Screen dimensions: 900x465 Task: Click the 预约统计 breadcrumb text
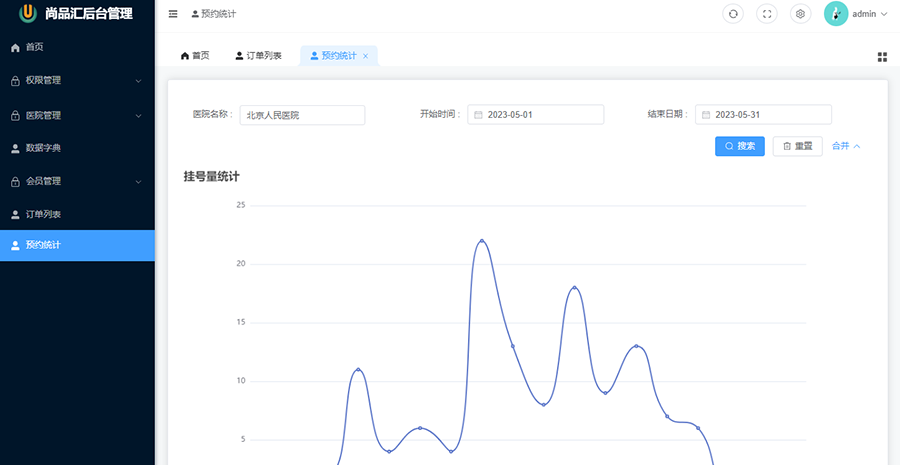click(x=218, y=14)
